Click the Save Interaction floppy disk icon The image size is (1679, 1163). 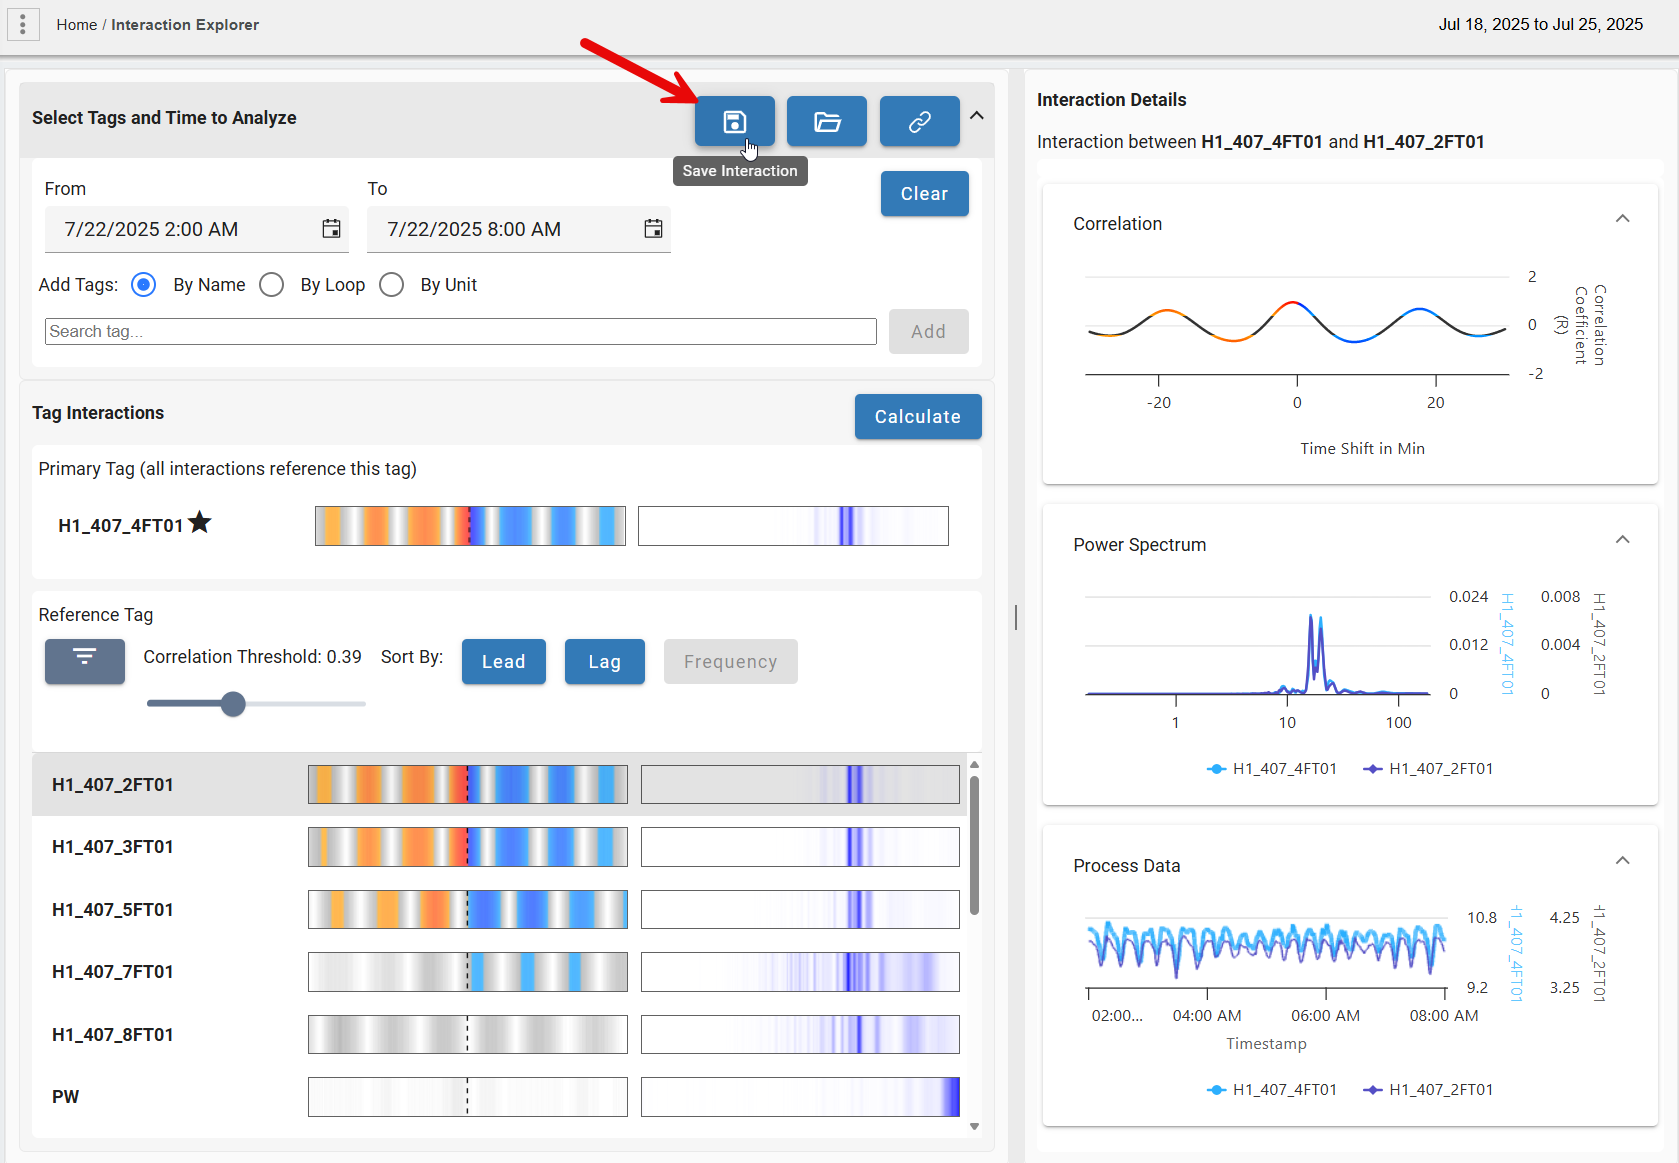[x=735, y=121]
